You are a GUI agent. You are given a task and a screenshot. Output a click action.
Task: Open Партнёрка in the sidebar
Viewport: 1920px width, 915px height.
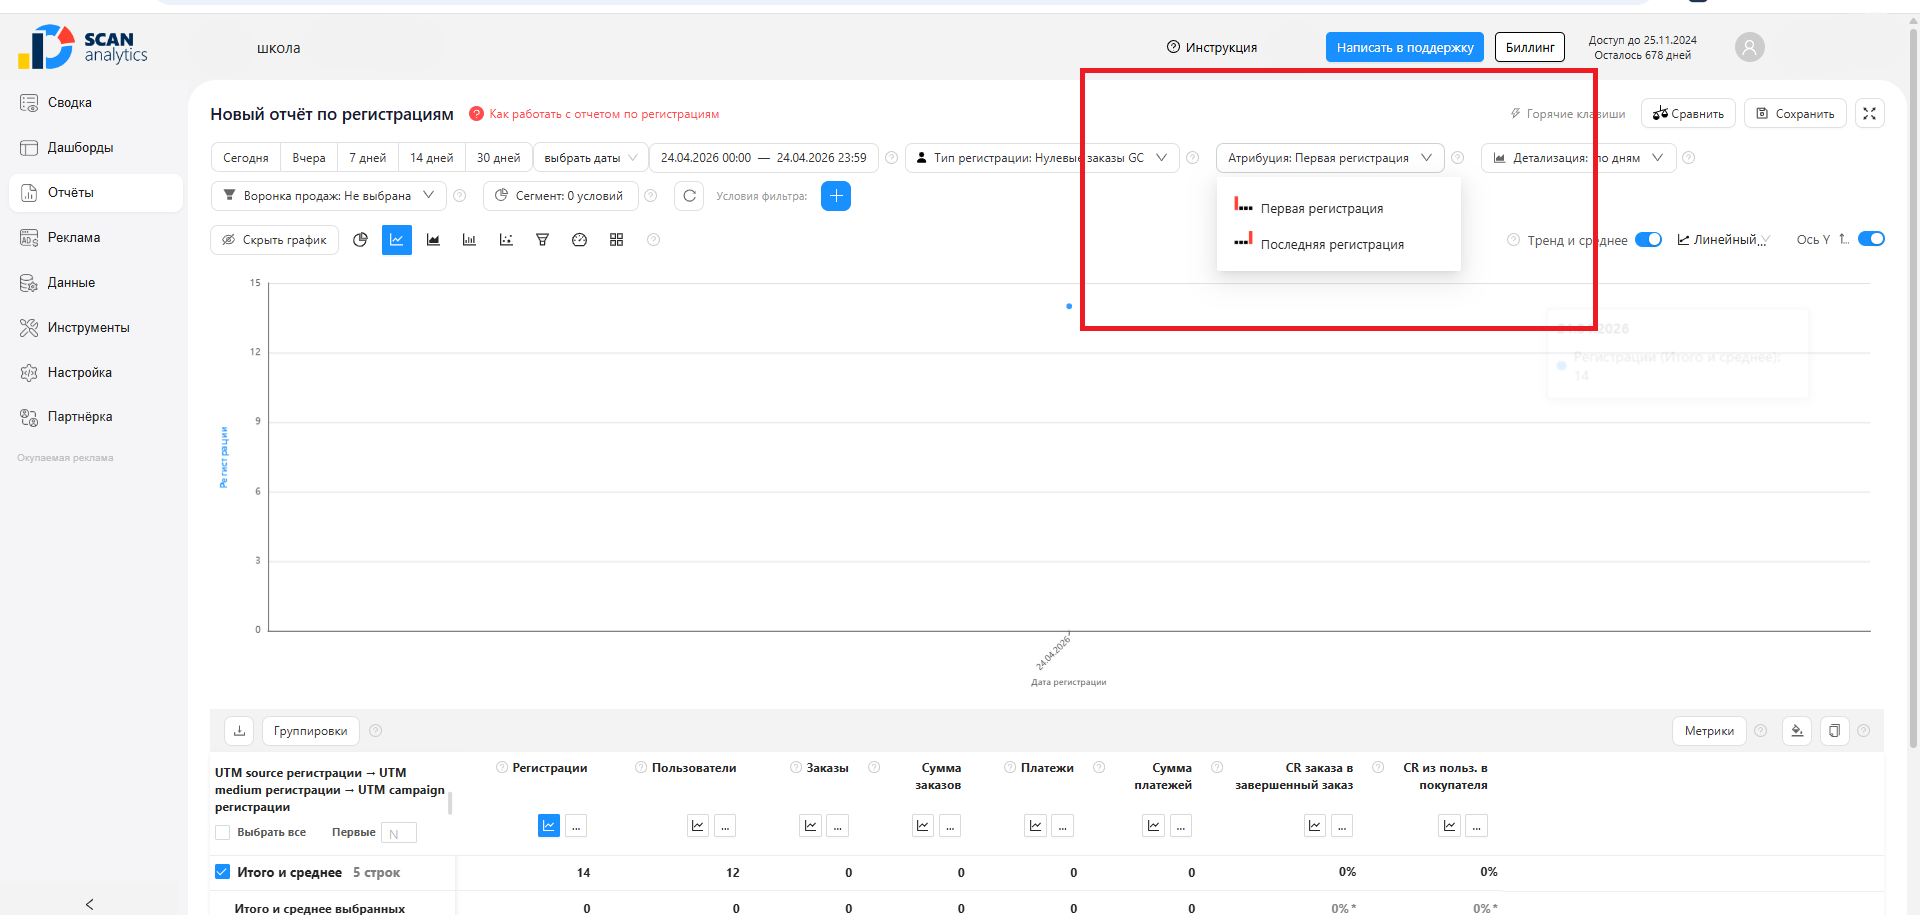click(x=96, y=417)
